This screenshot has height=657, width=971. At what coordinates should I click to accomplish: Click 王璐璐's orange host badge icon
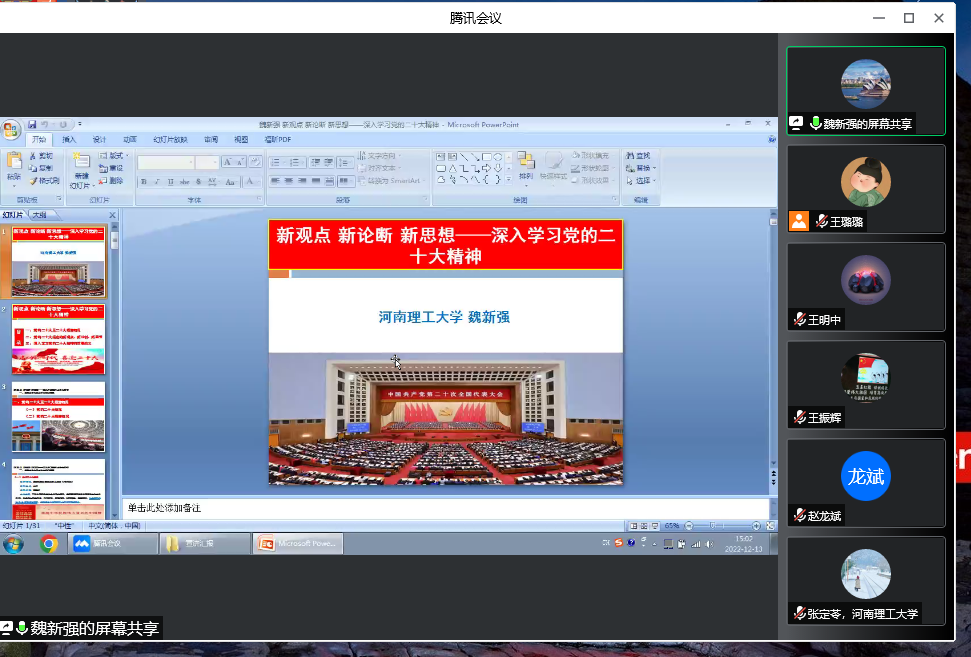coord(798,221)
